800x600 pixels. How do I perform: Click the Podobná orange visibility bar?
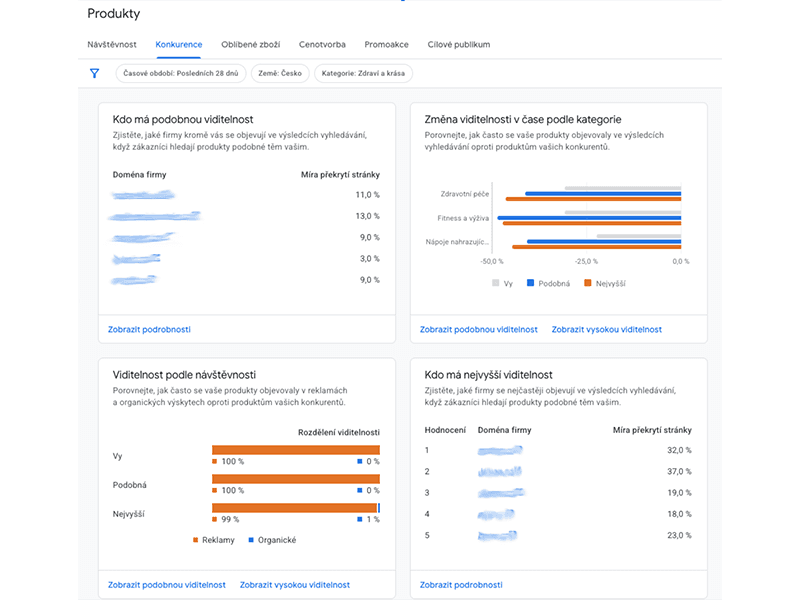[x=296, y=479]
